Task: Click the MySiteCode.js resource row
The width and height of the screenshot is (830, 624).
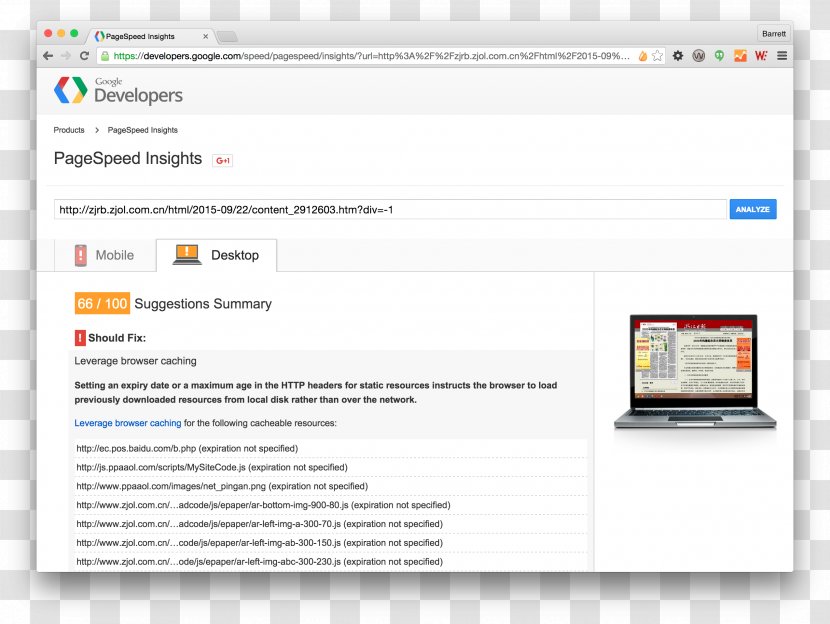Action: [x=330, y=467]
